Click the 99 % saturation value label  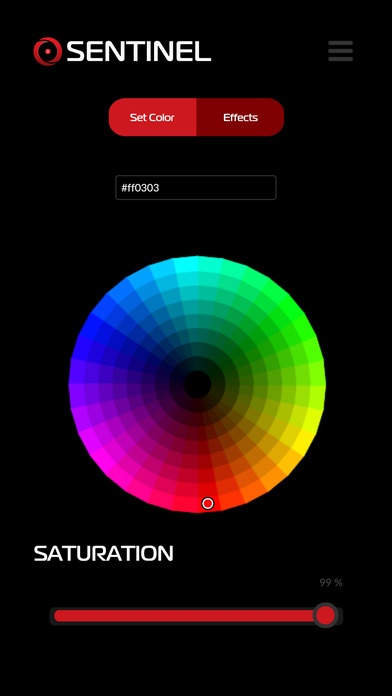coord(331,582)
